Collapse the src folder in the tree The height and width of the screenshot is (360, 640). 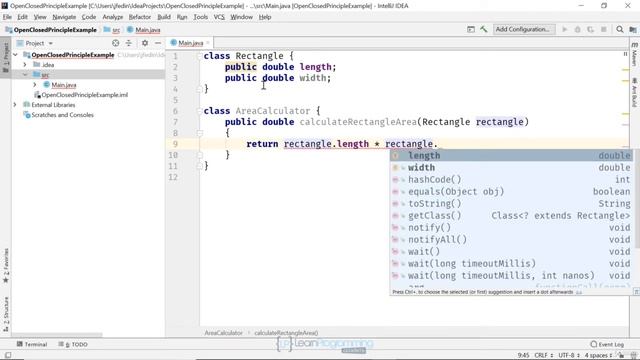[25, 75]
